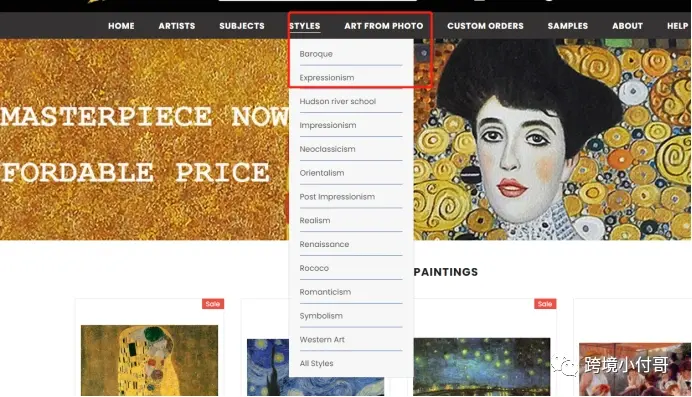Viewport: 692px width, 397px height.
Task: Open ART FROM PHOTO page
Action: [384, 26]
